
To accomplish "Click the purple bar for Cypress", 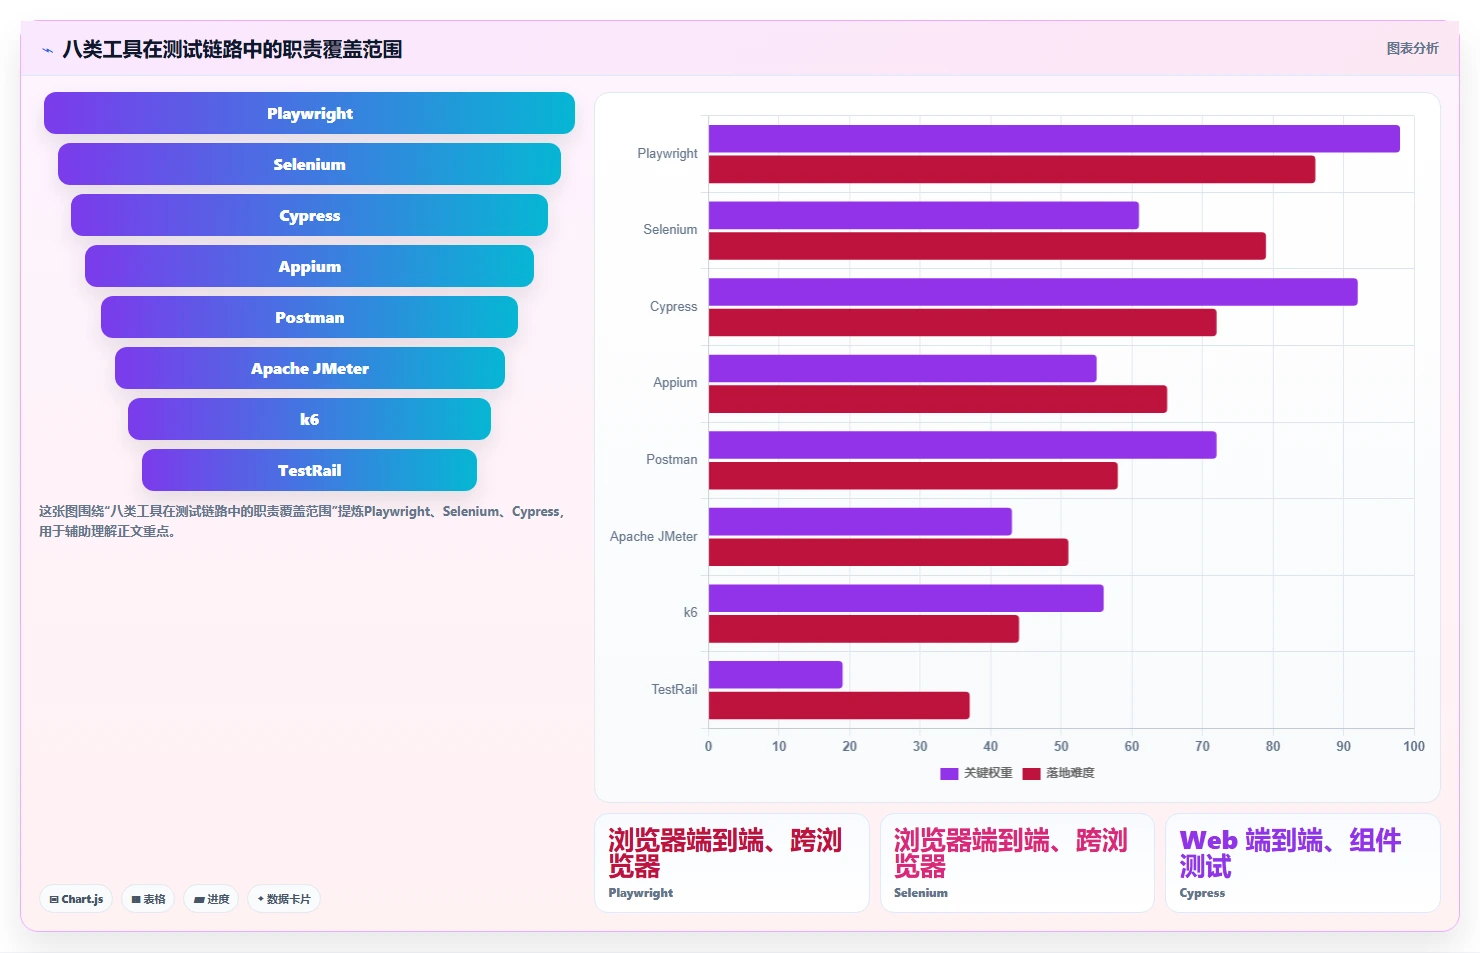I will tap(1033, 292).
